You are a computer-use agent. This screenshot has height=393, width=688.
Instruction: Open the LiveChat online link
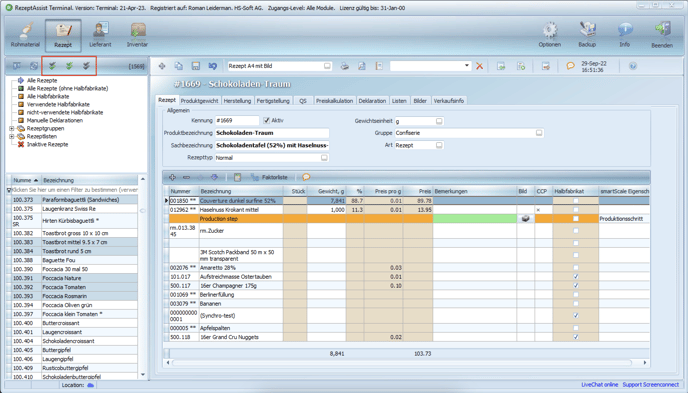point(600,385)
